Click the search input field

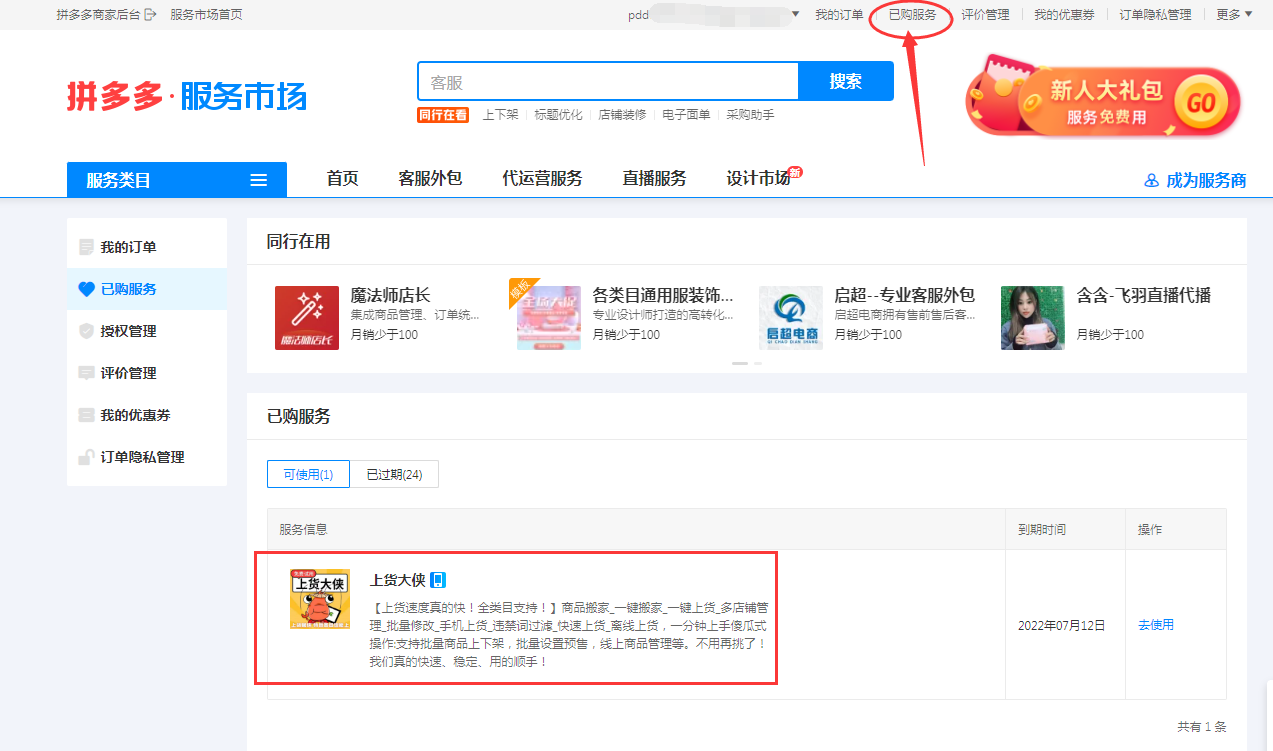[x=608, y=82]
